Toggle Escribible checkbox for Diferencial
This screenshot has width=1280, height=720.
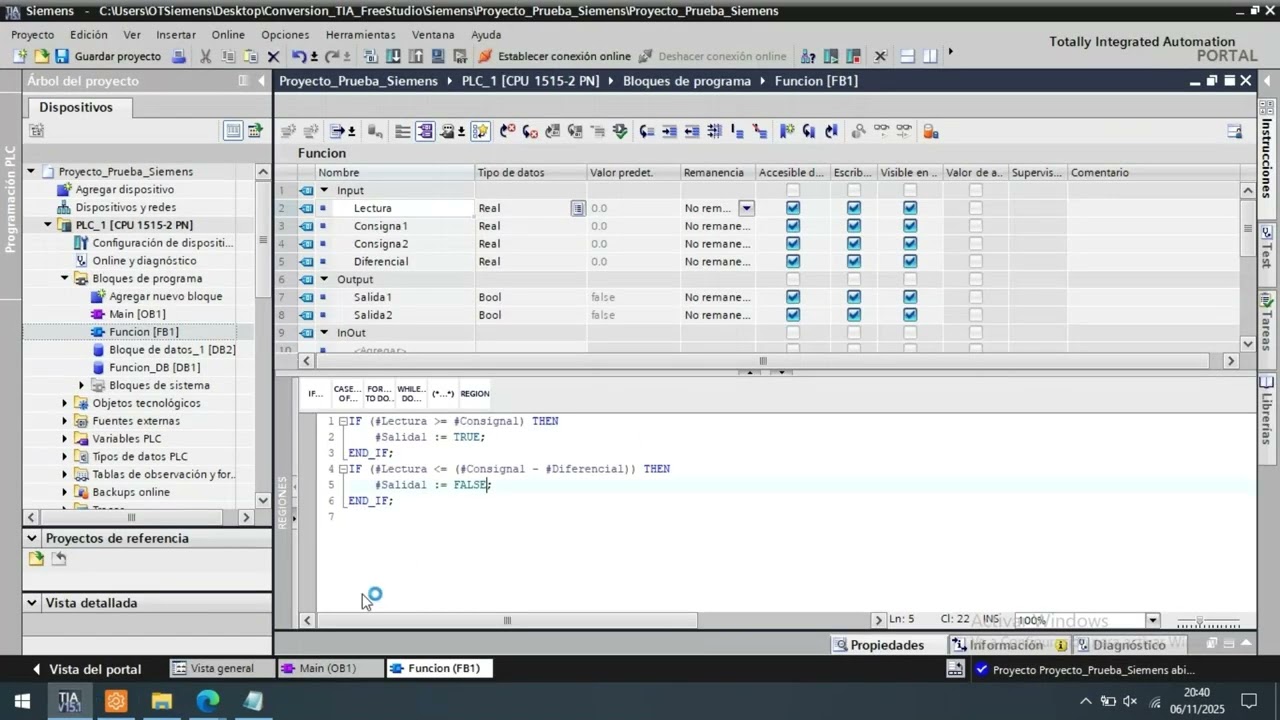tap(854, 262)
